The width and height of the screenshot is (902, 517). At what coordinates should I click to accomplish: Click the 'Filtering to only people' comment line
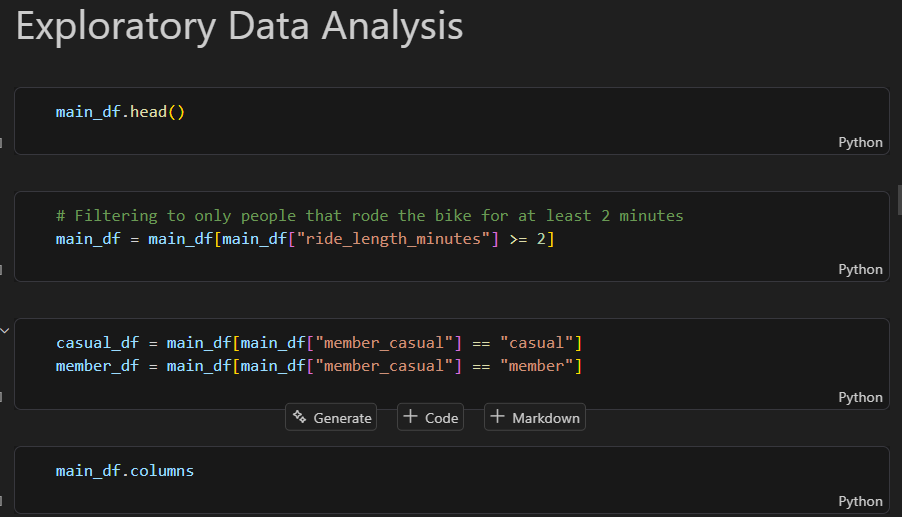pyautogui.click(x=369, y=216)
